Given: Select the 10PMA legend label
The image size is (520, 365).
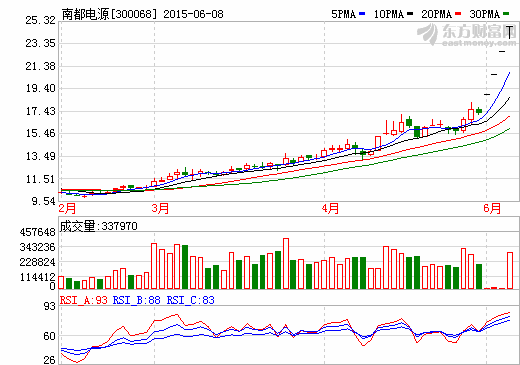Looking at the screenshot, I should pos(388,14).
